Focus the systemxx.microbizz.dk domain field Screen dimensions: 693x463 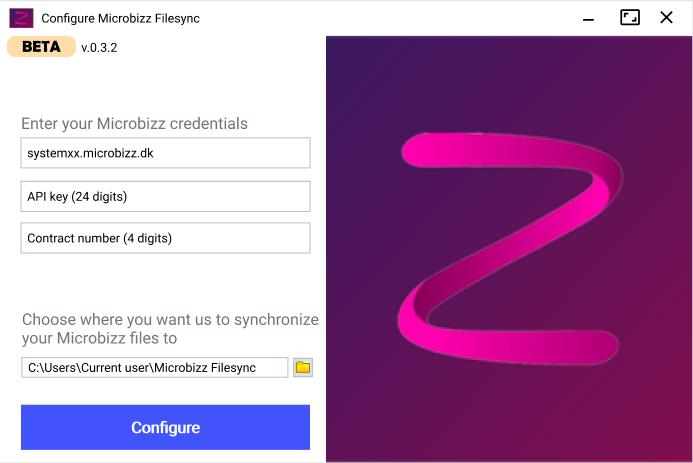pos(165,153)
